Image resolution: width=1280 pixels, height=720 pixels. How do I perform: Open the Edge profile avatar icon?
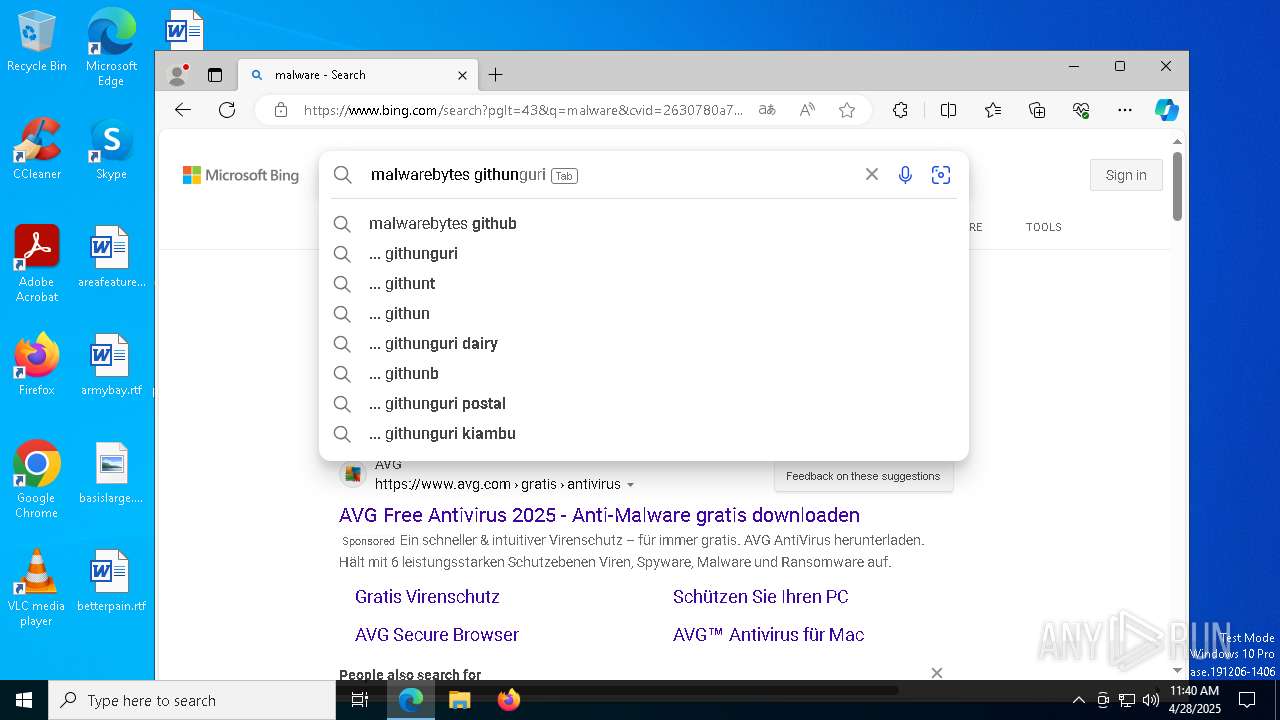click(179, 75)
